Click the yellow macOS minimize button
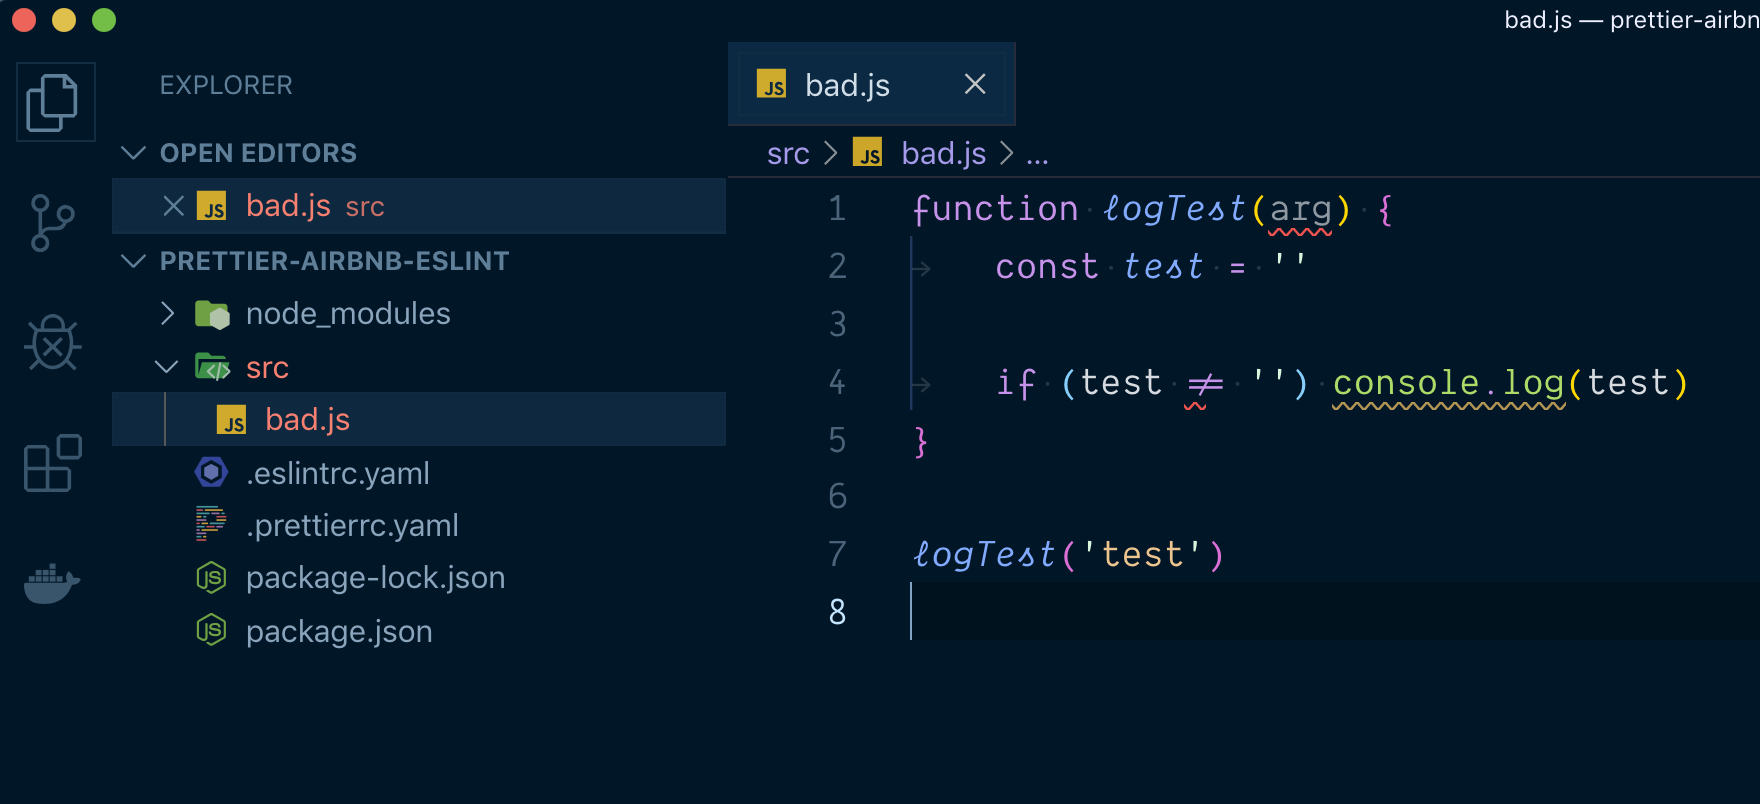 click(x=64, y=20)
